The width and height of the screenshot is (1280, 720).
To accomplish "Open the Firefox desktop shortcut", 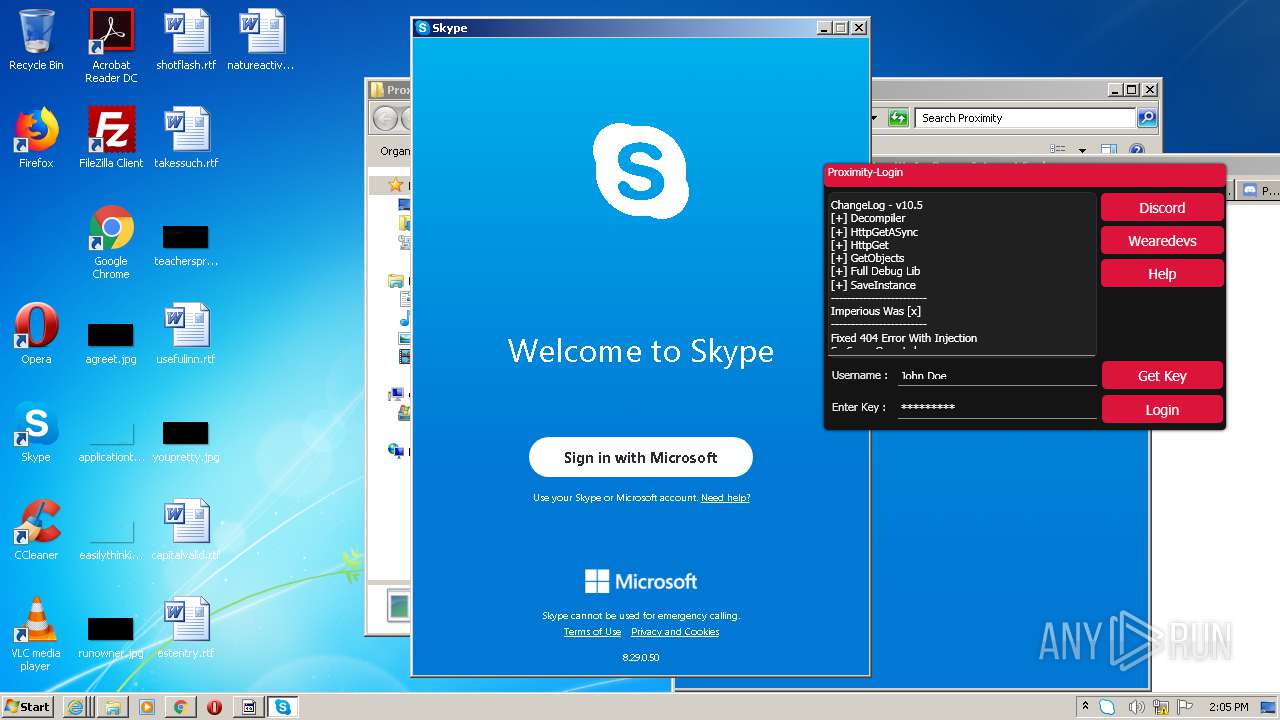I will [36, 138].
